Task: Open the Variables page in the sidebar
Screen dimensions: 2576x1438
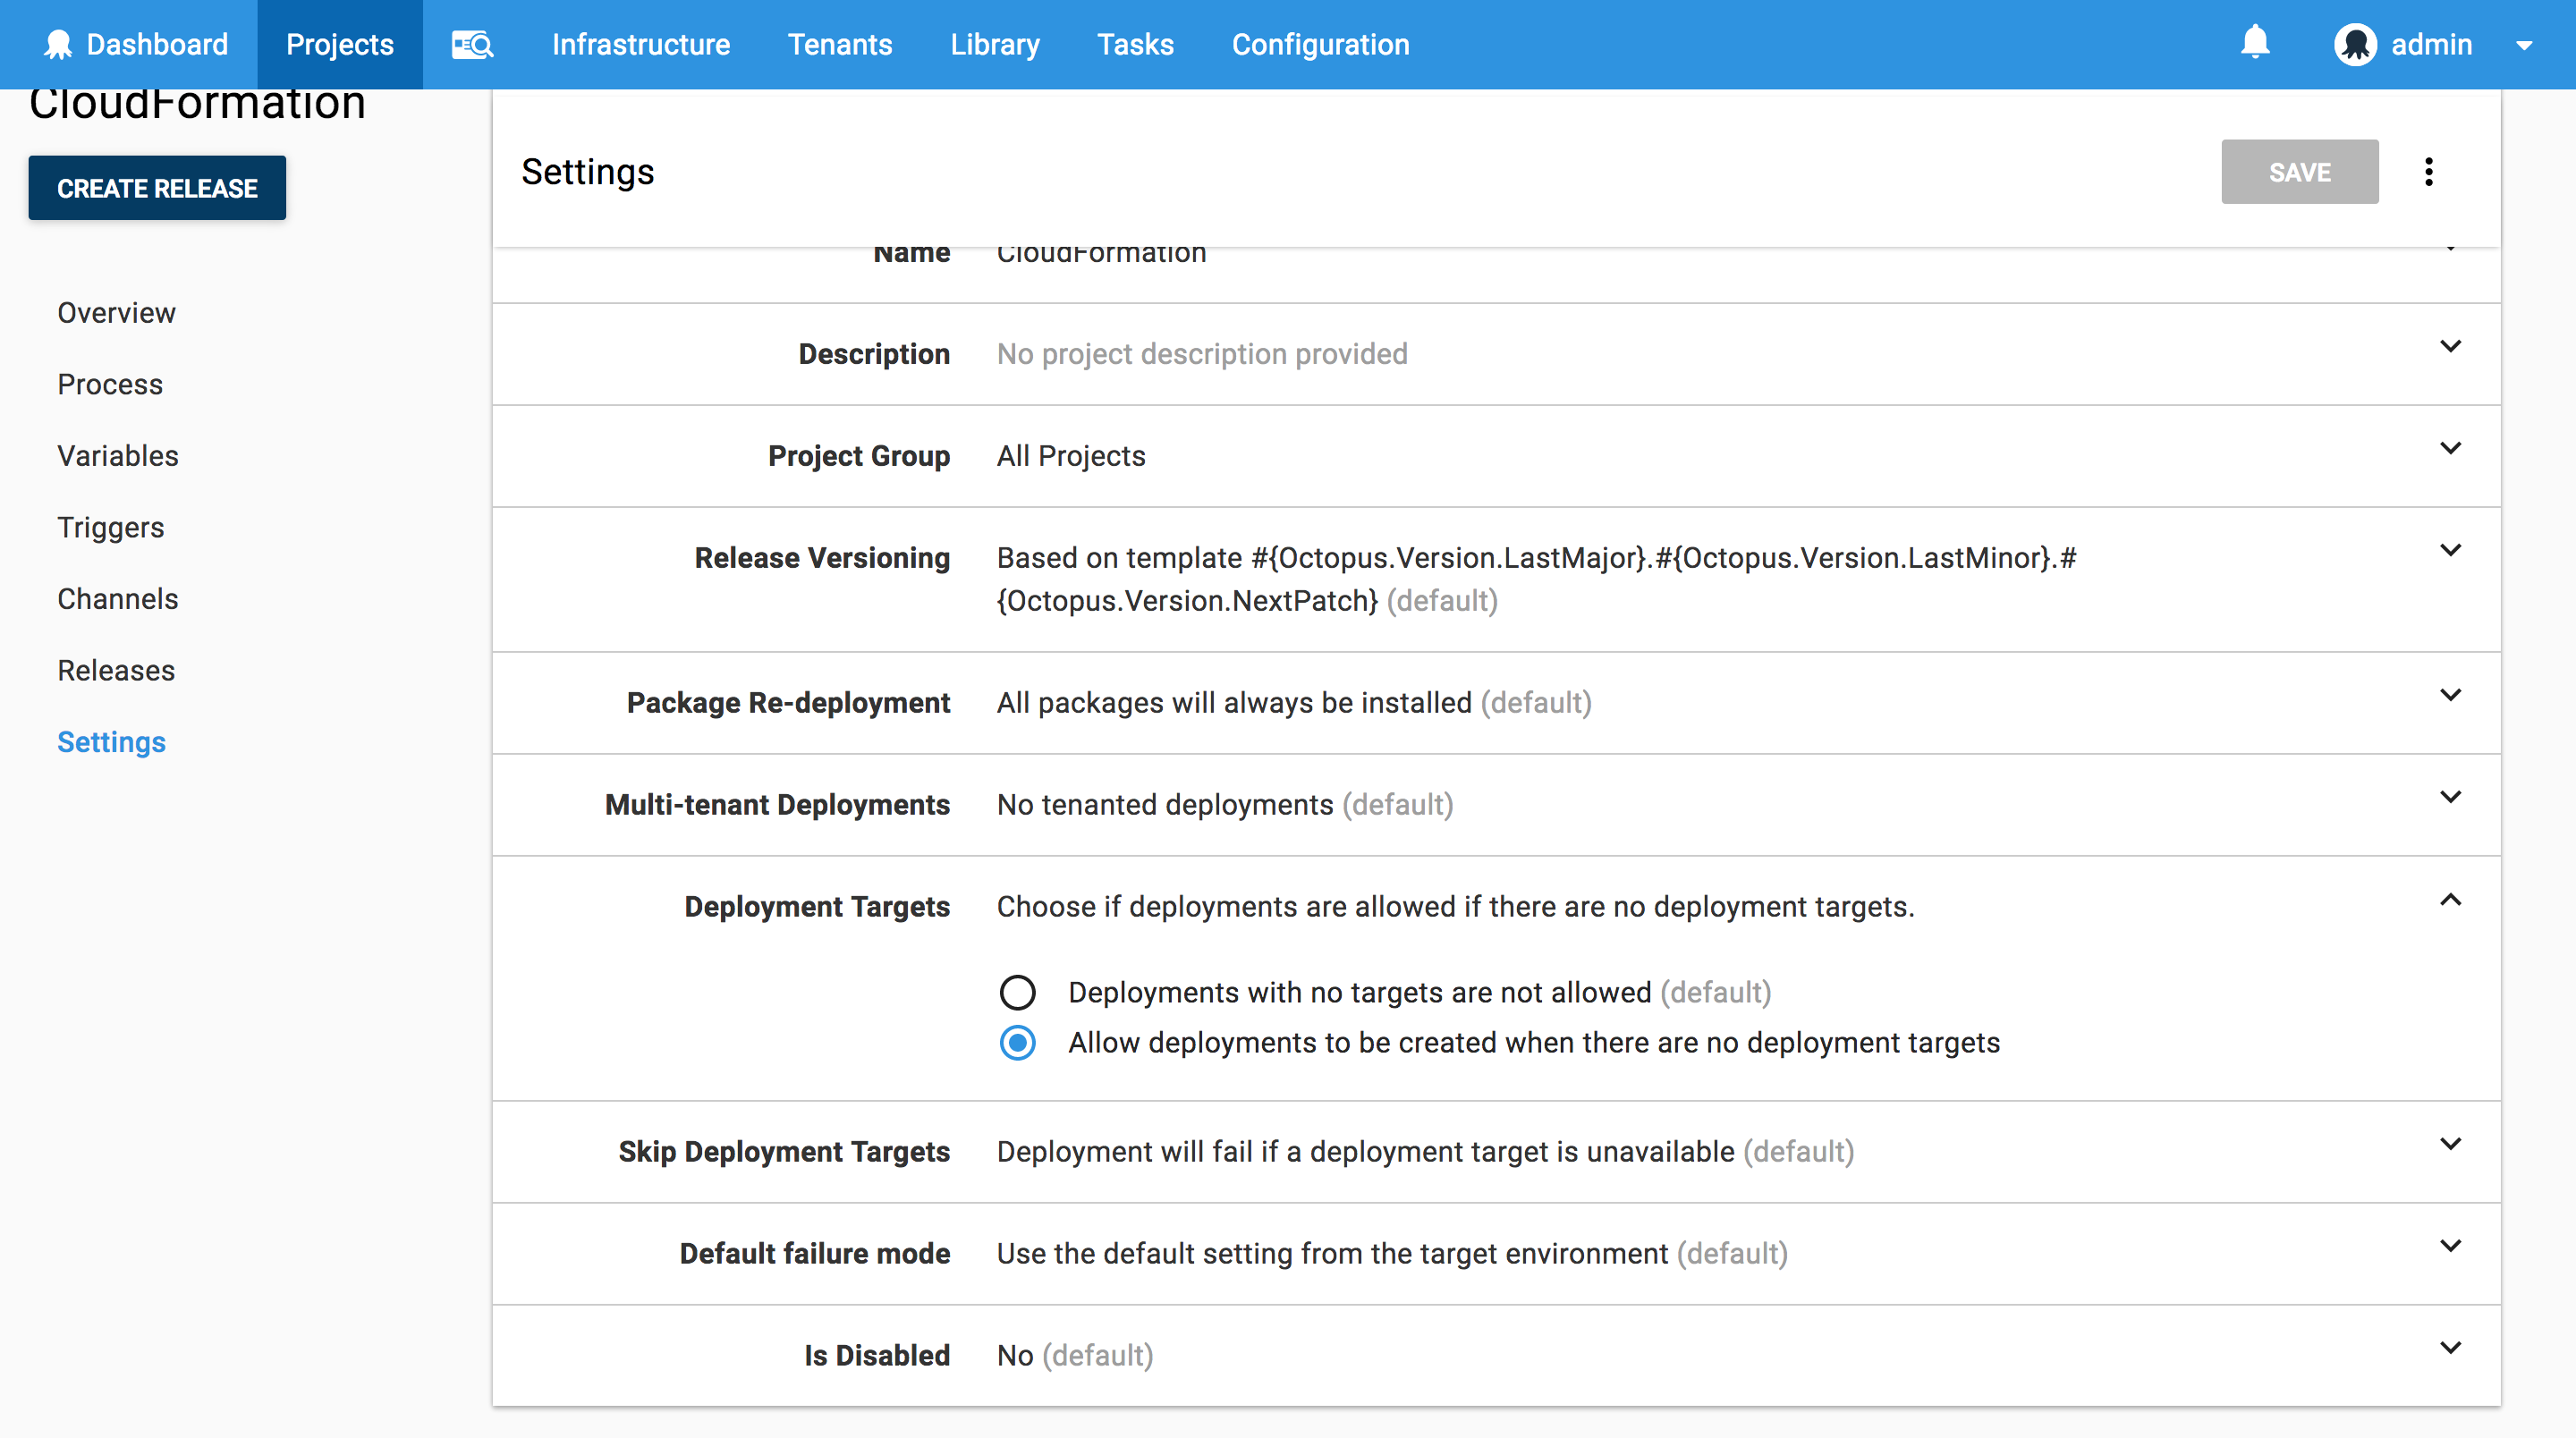Action: (x=117, y=455)
